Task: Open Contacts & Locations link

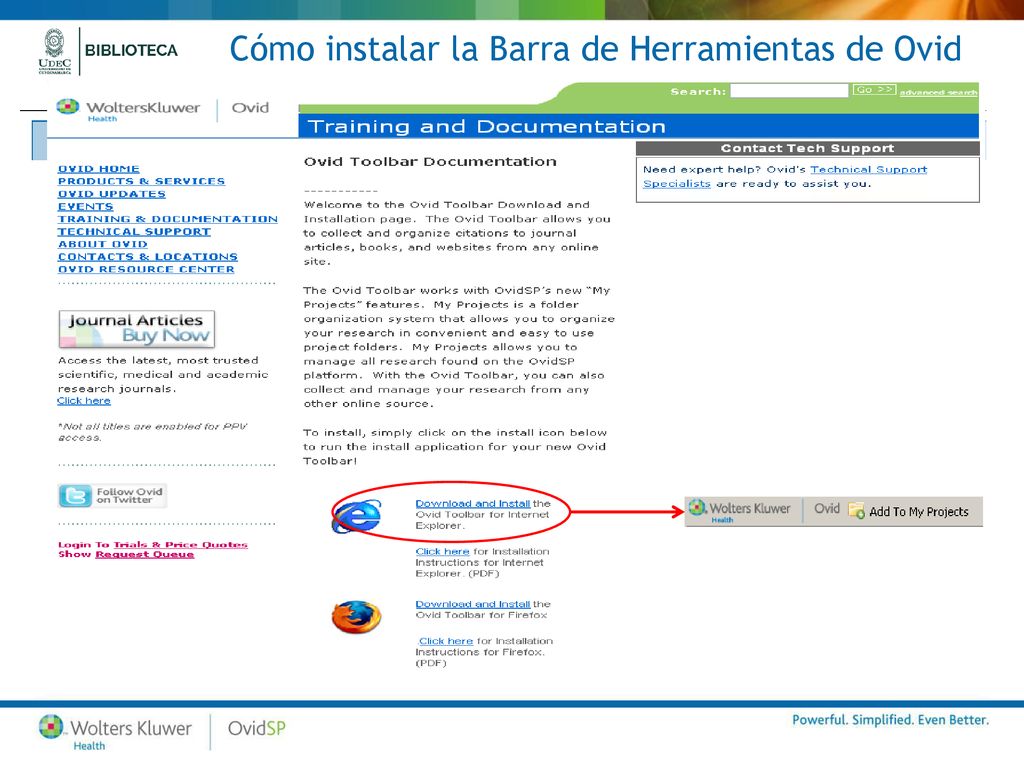Action: click(x=148, y=257)
